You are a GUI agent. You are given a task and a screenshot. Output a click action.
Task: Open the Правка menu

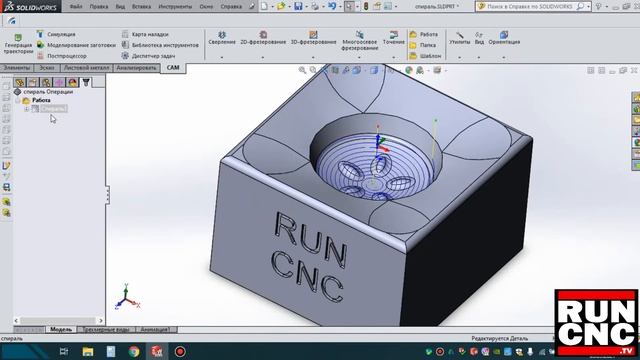pyautogui.click(x=99, y=7)
